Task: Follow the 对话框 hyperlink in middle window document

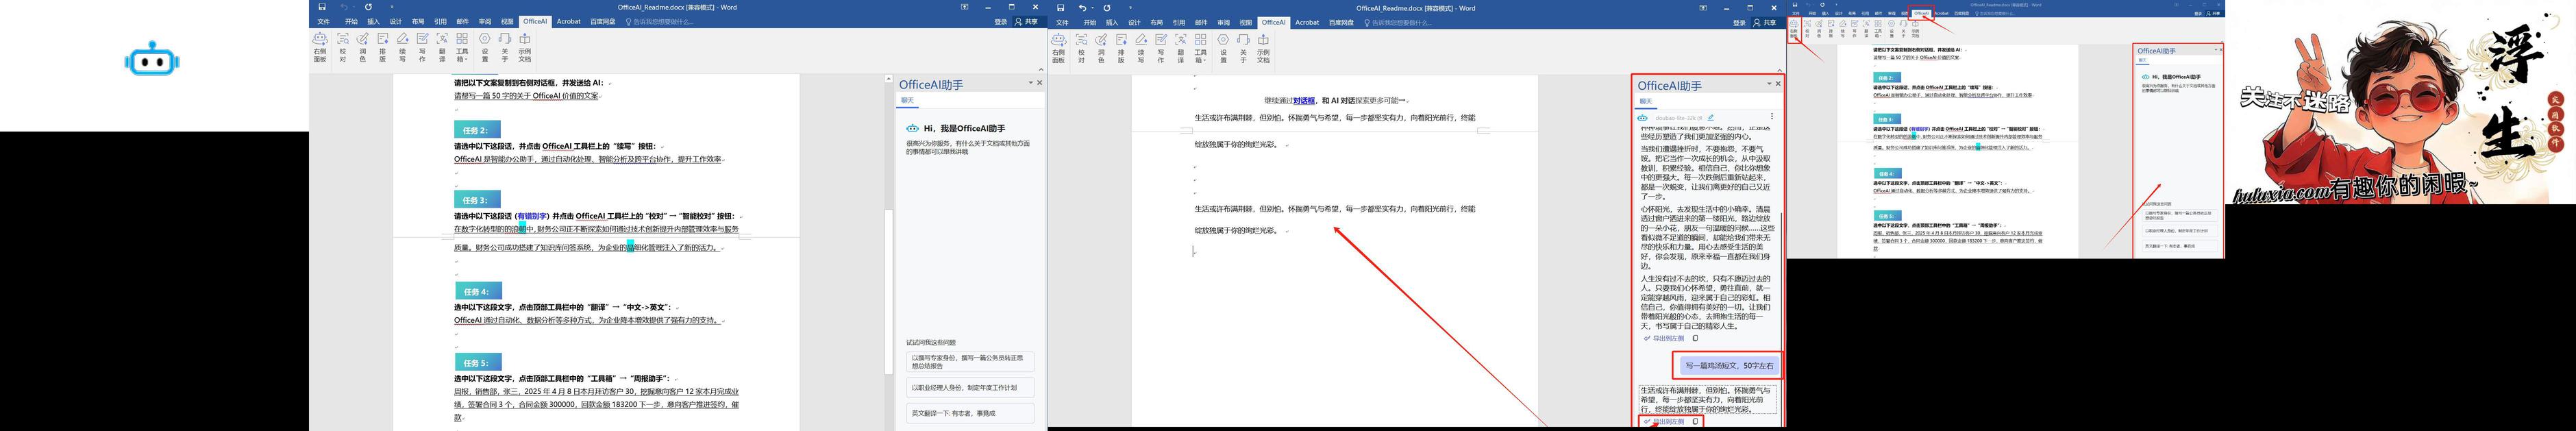Action: point(1304,100)
